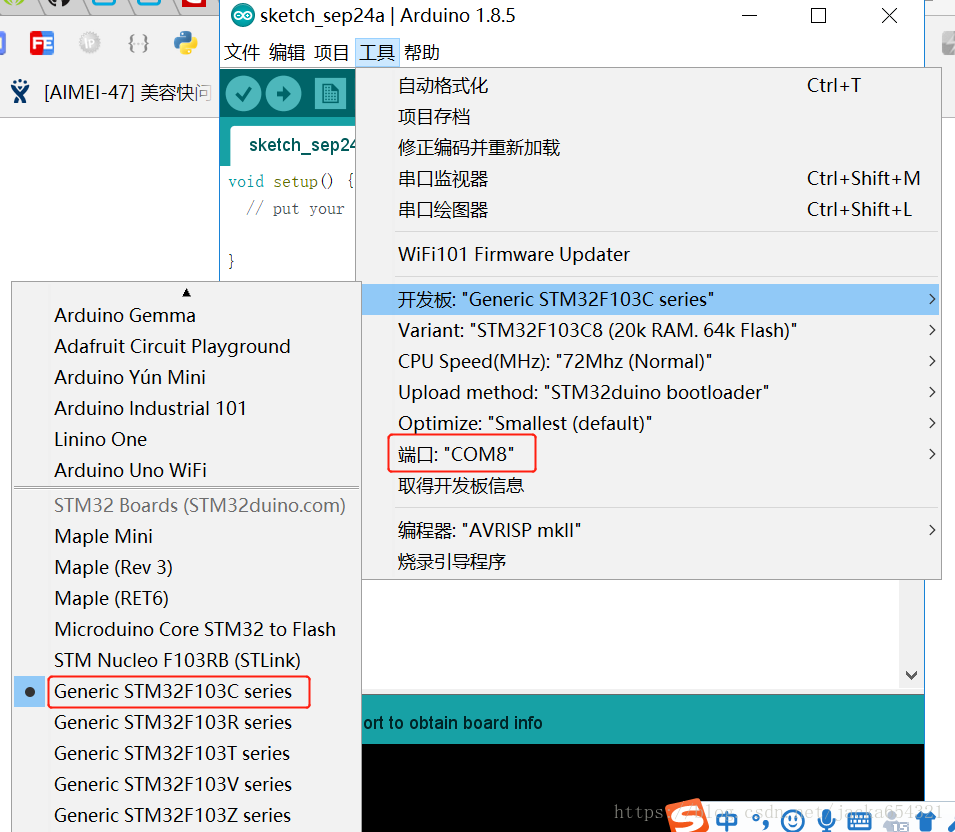Screen dimensions: 955x832
Task: Open the 文件 menu
Action: pos(242,52)
